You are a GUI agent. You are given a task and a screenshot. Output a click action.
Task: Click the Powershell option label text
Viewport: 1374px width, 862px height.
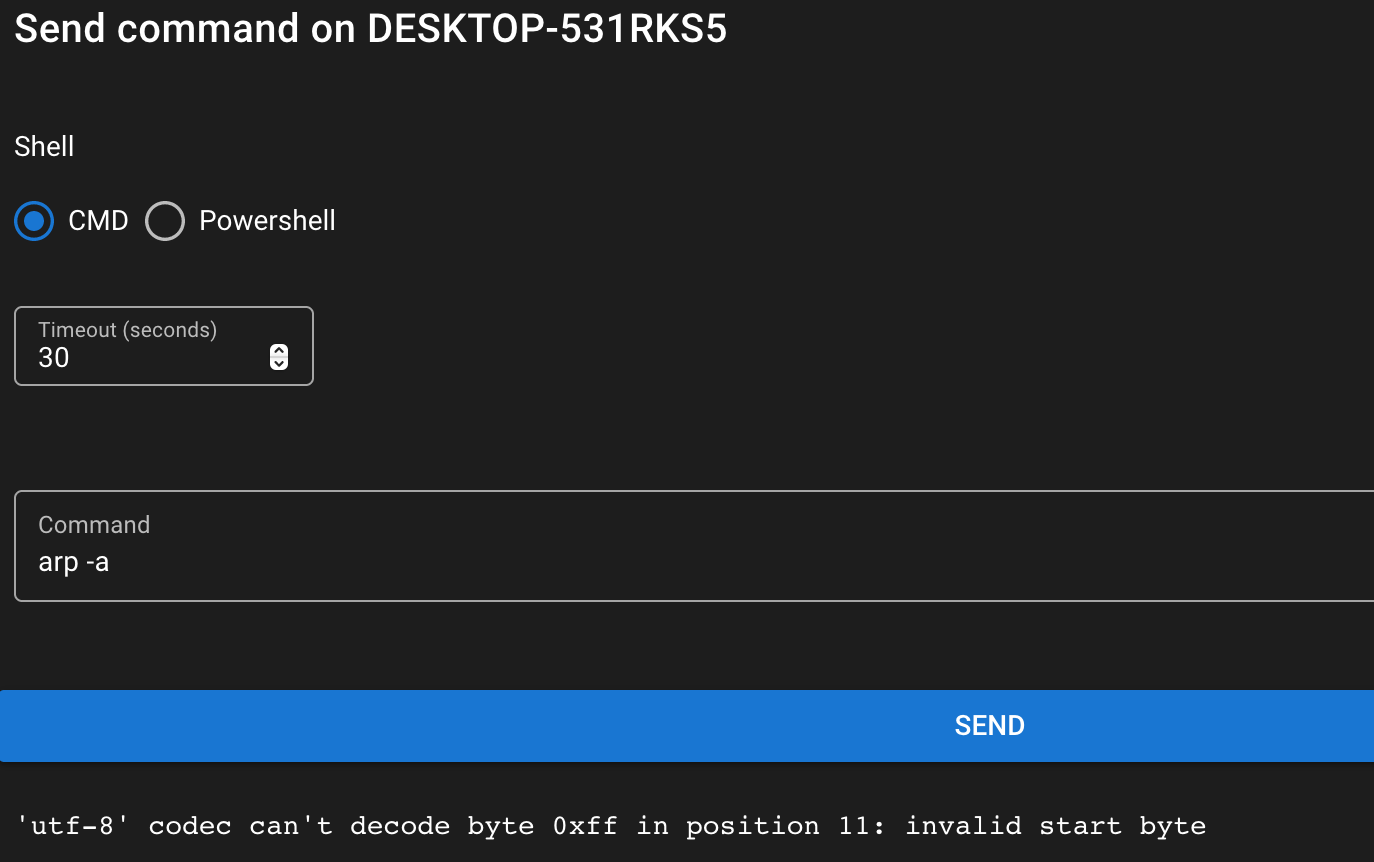pyautogui.click(x=267, y=221)
